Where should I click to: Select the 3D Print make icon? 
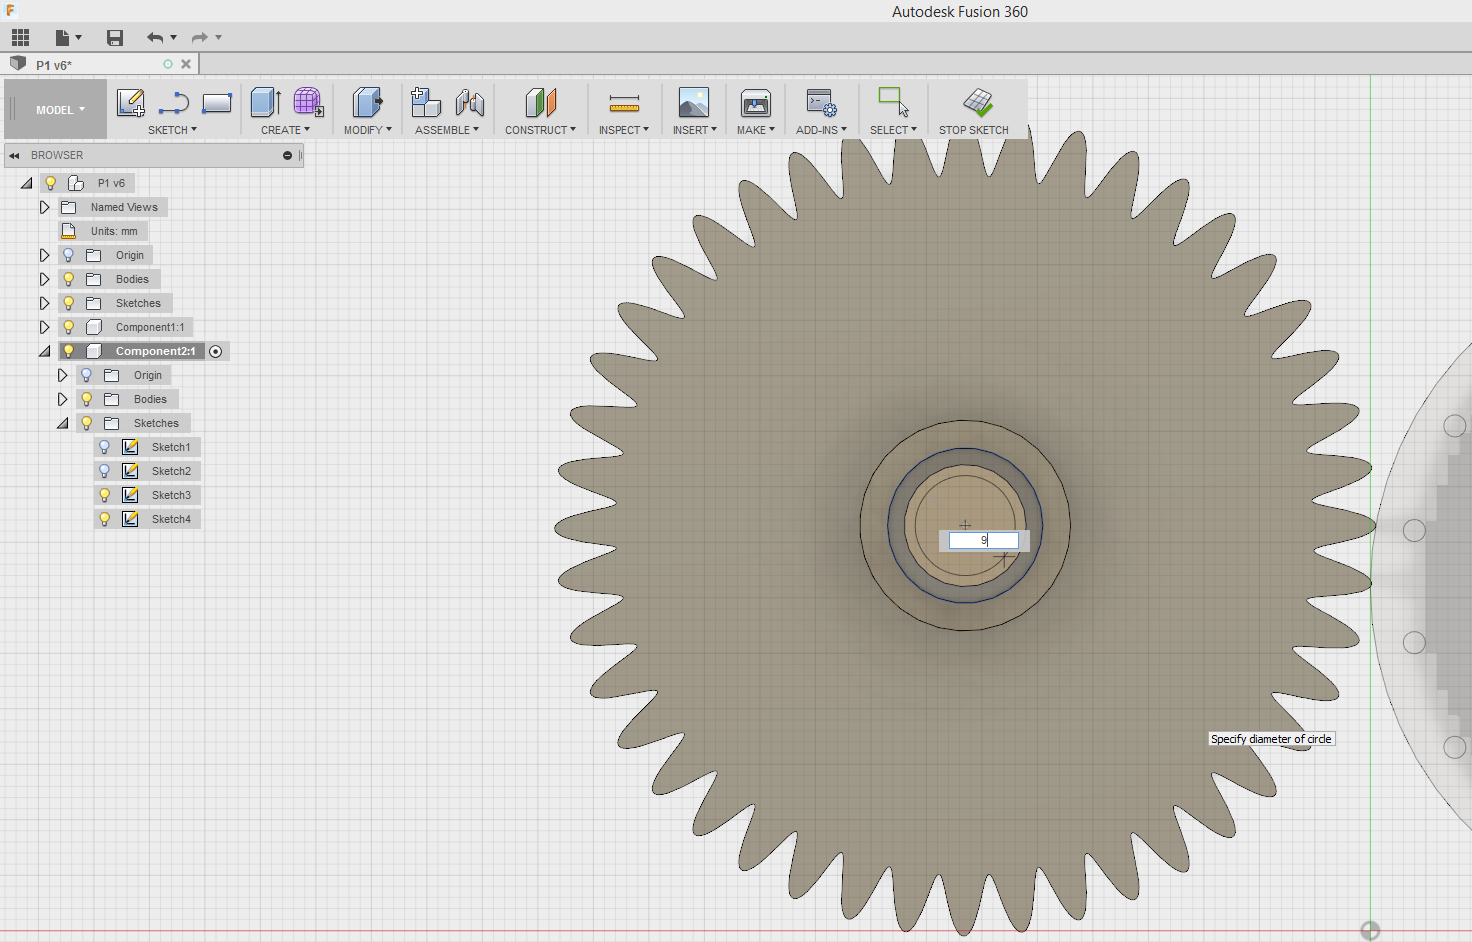click(756, 102)
